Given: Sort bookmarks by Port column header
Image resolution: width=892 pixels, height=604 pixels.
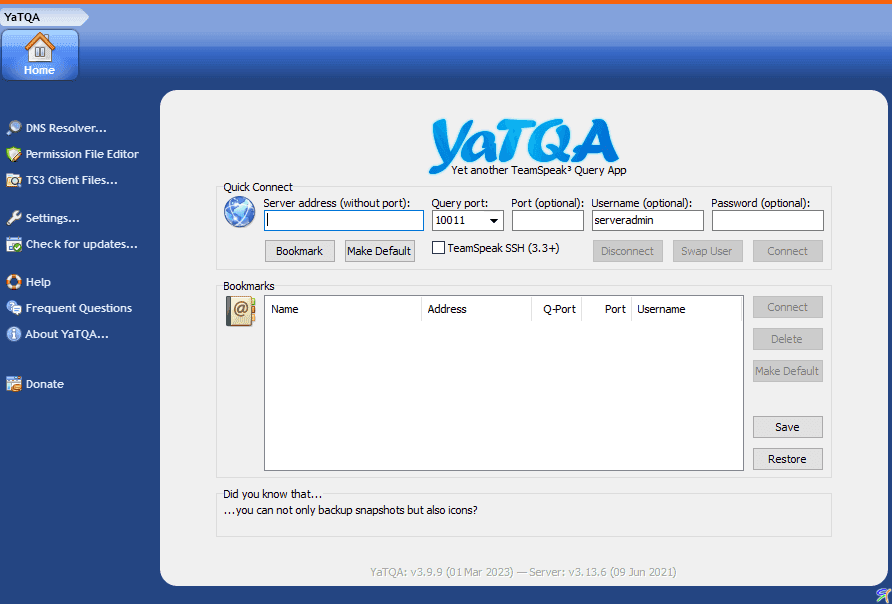Looking at the screenshot, I should click(x=606, y=309).
